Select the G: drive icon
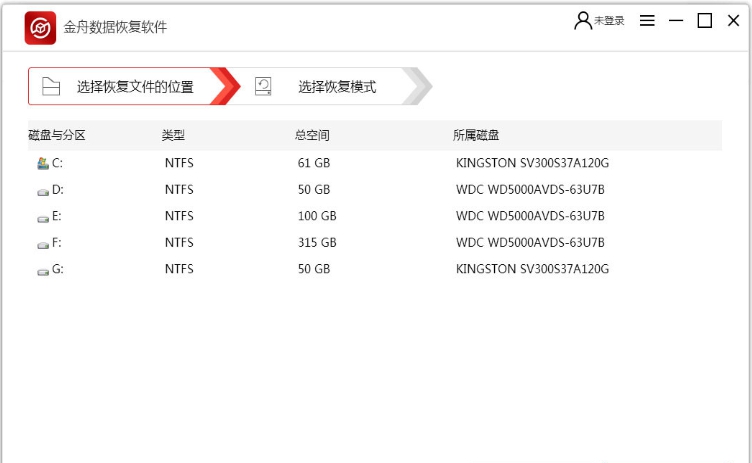This screenshot has height=463, width=752. pos(43,272)
